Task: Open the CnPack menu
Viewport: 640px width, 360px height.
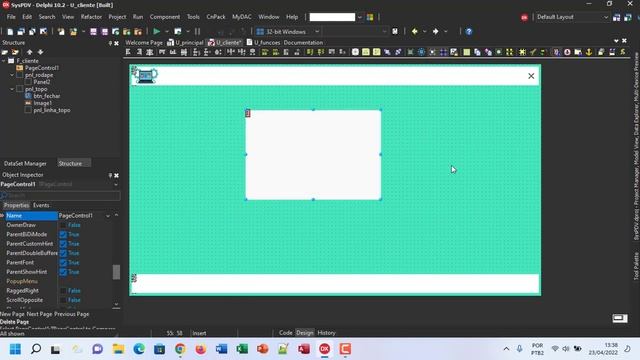Action: pos(216,17)
